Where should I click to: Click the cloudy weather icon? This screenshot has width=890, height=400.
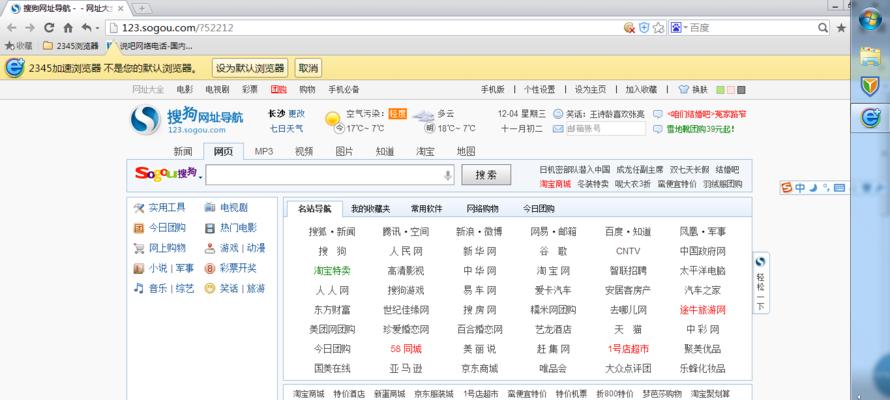coord(423,116)
